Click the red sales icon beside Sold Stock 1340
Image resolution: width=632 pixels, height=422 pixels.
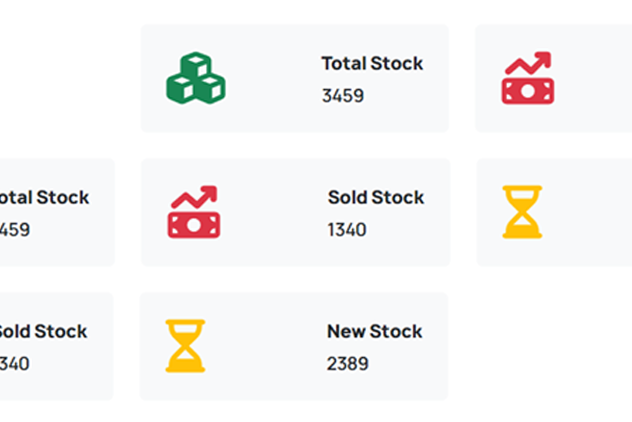[x=193, y=212]
